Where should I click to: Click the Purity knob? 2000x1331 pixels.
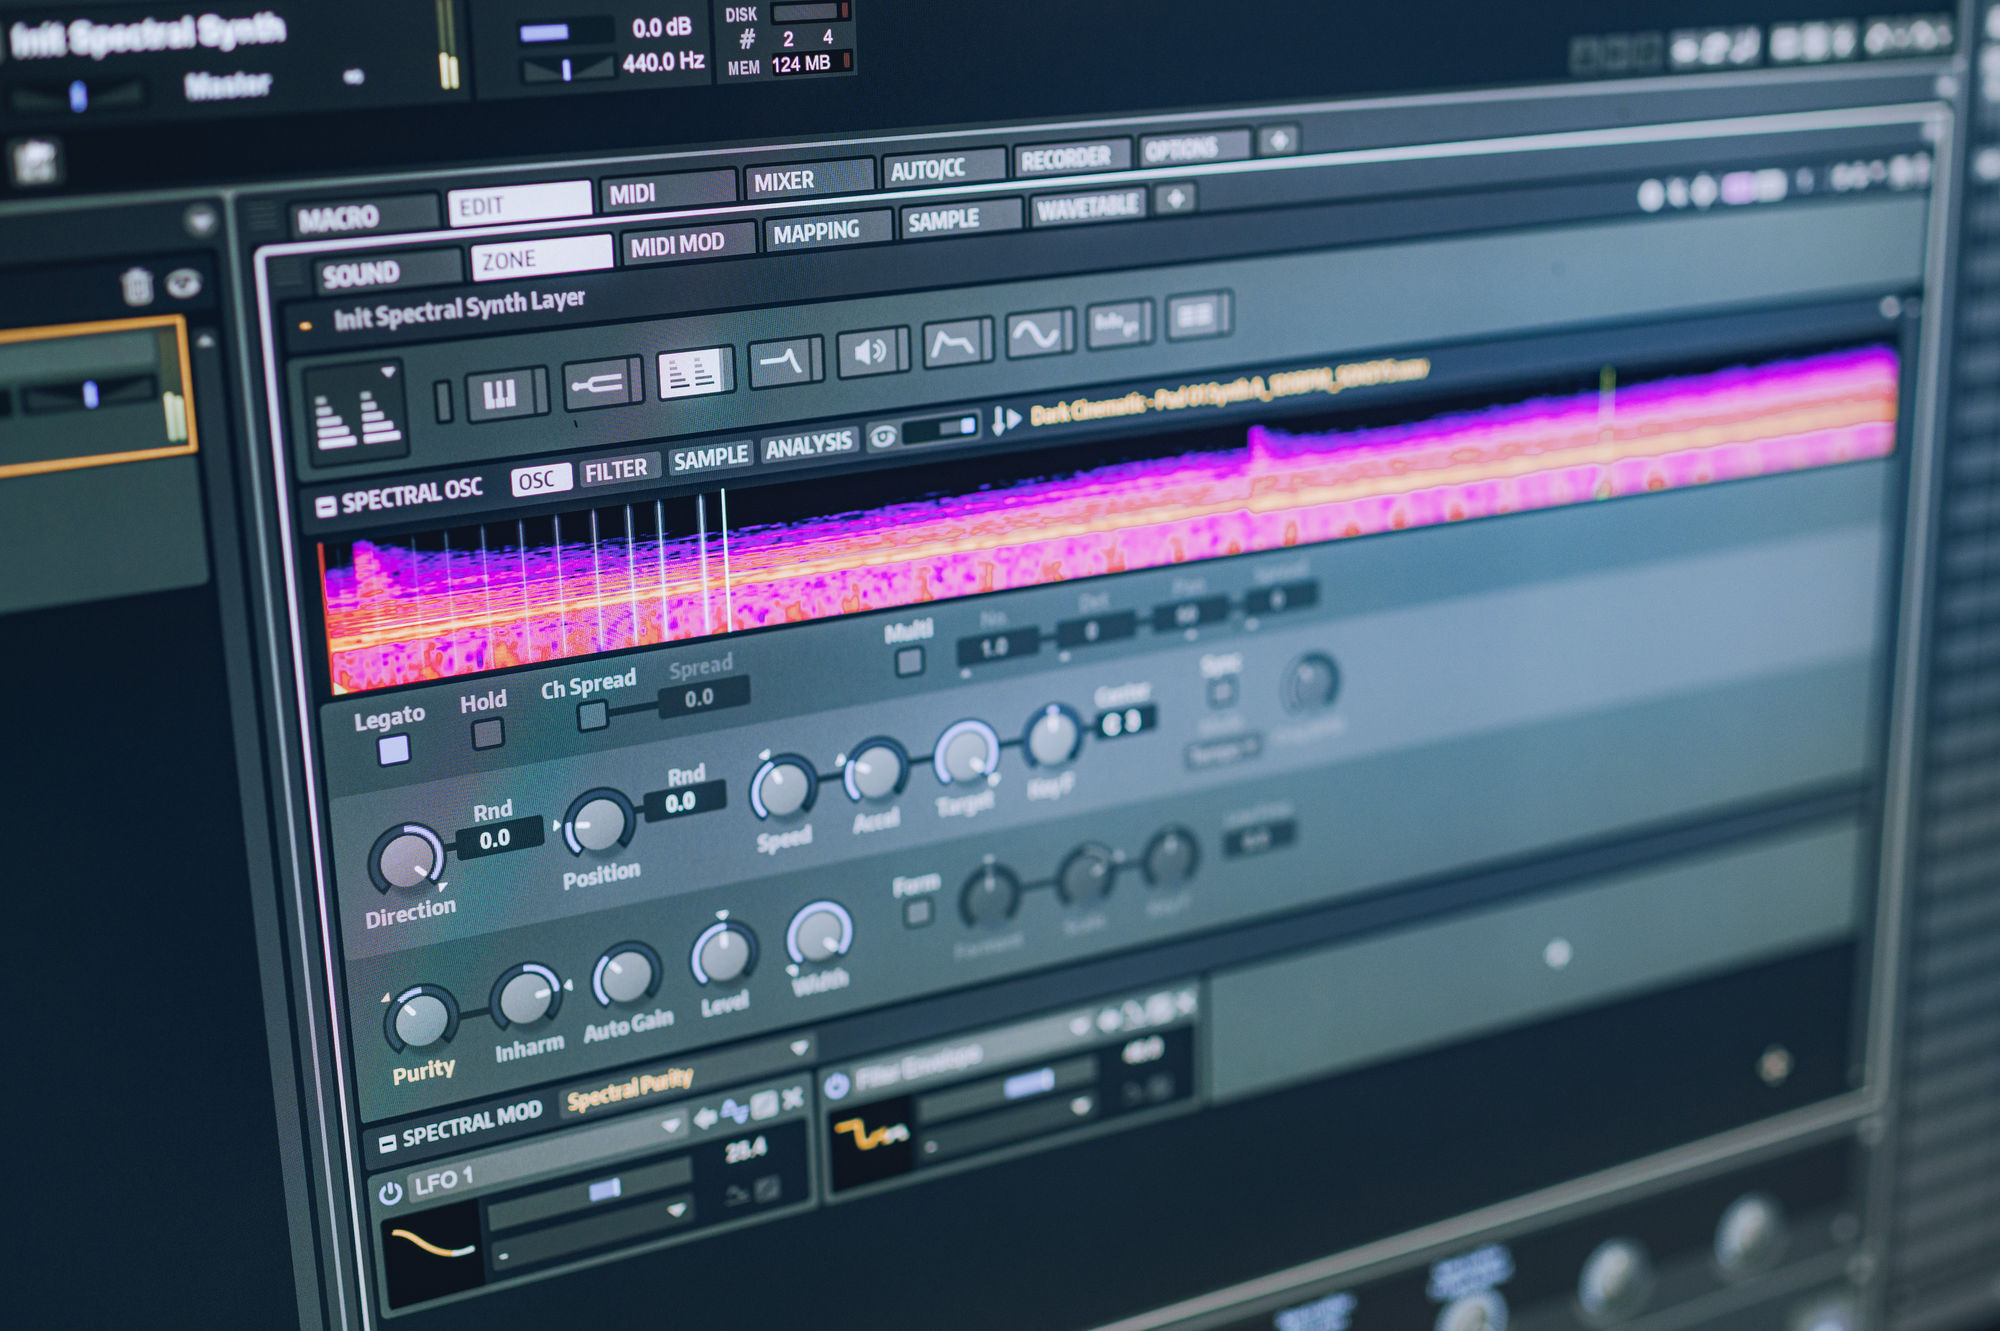[421, 1020]
